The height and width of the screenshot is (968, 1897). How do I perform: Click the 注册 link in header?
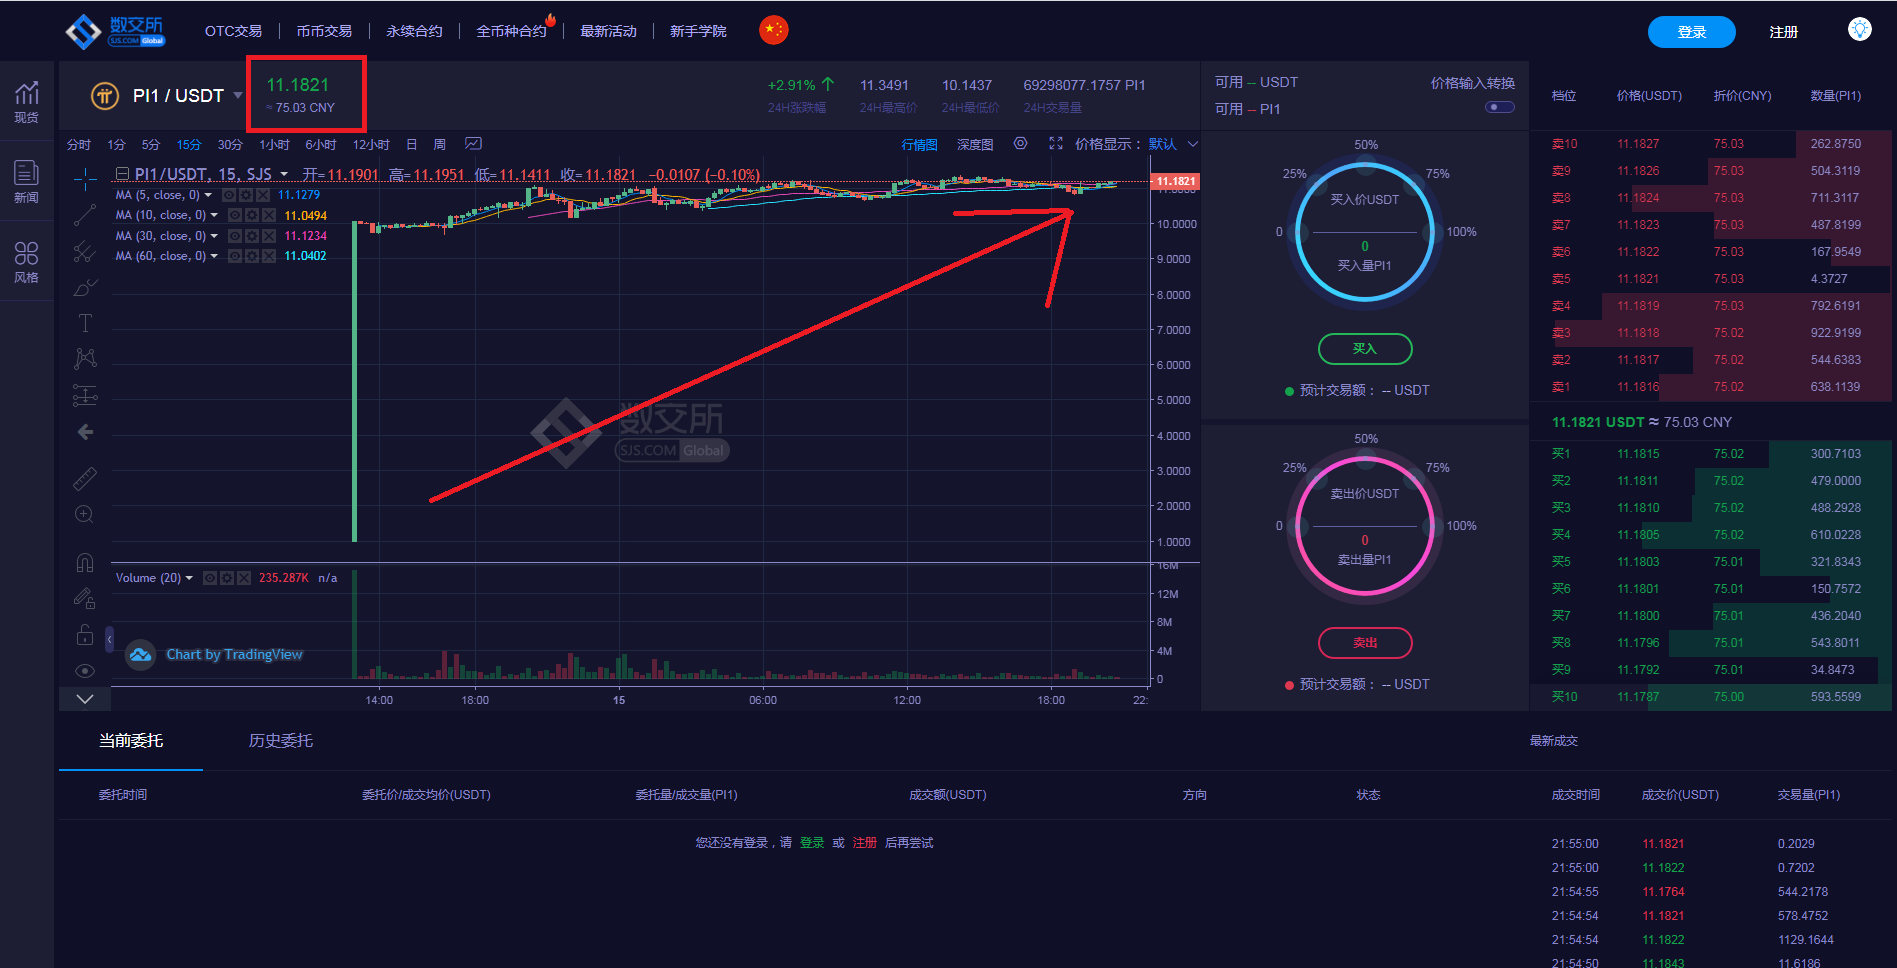pos(1784,32)
